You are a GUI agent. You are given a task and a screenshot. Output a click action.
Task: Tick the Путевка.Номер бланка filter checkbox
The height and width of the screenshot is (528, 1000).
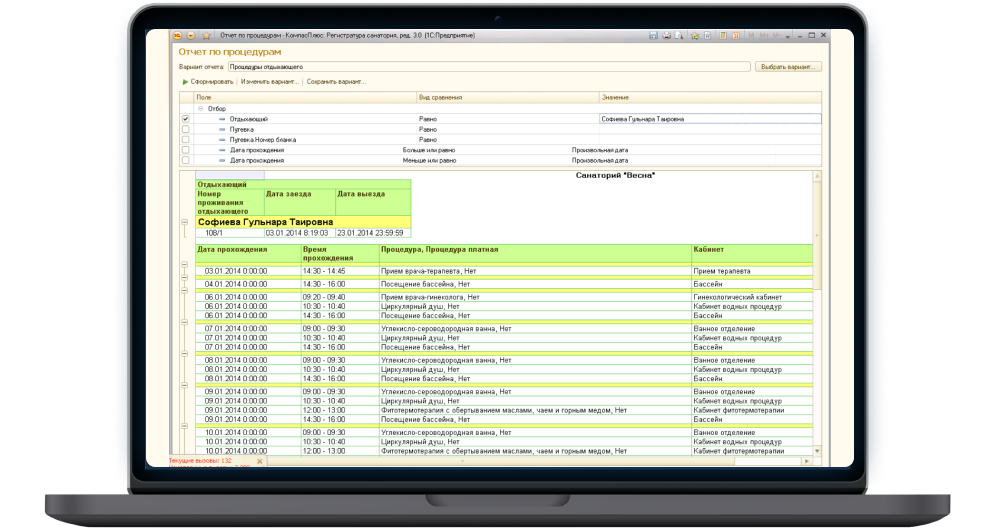click(185, 140)
